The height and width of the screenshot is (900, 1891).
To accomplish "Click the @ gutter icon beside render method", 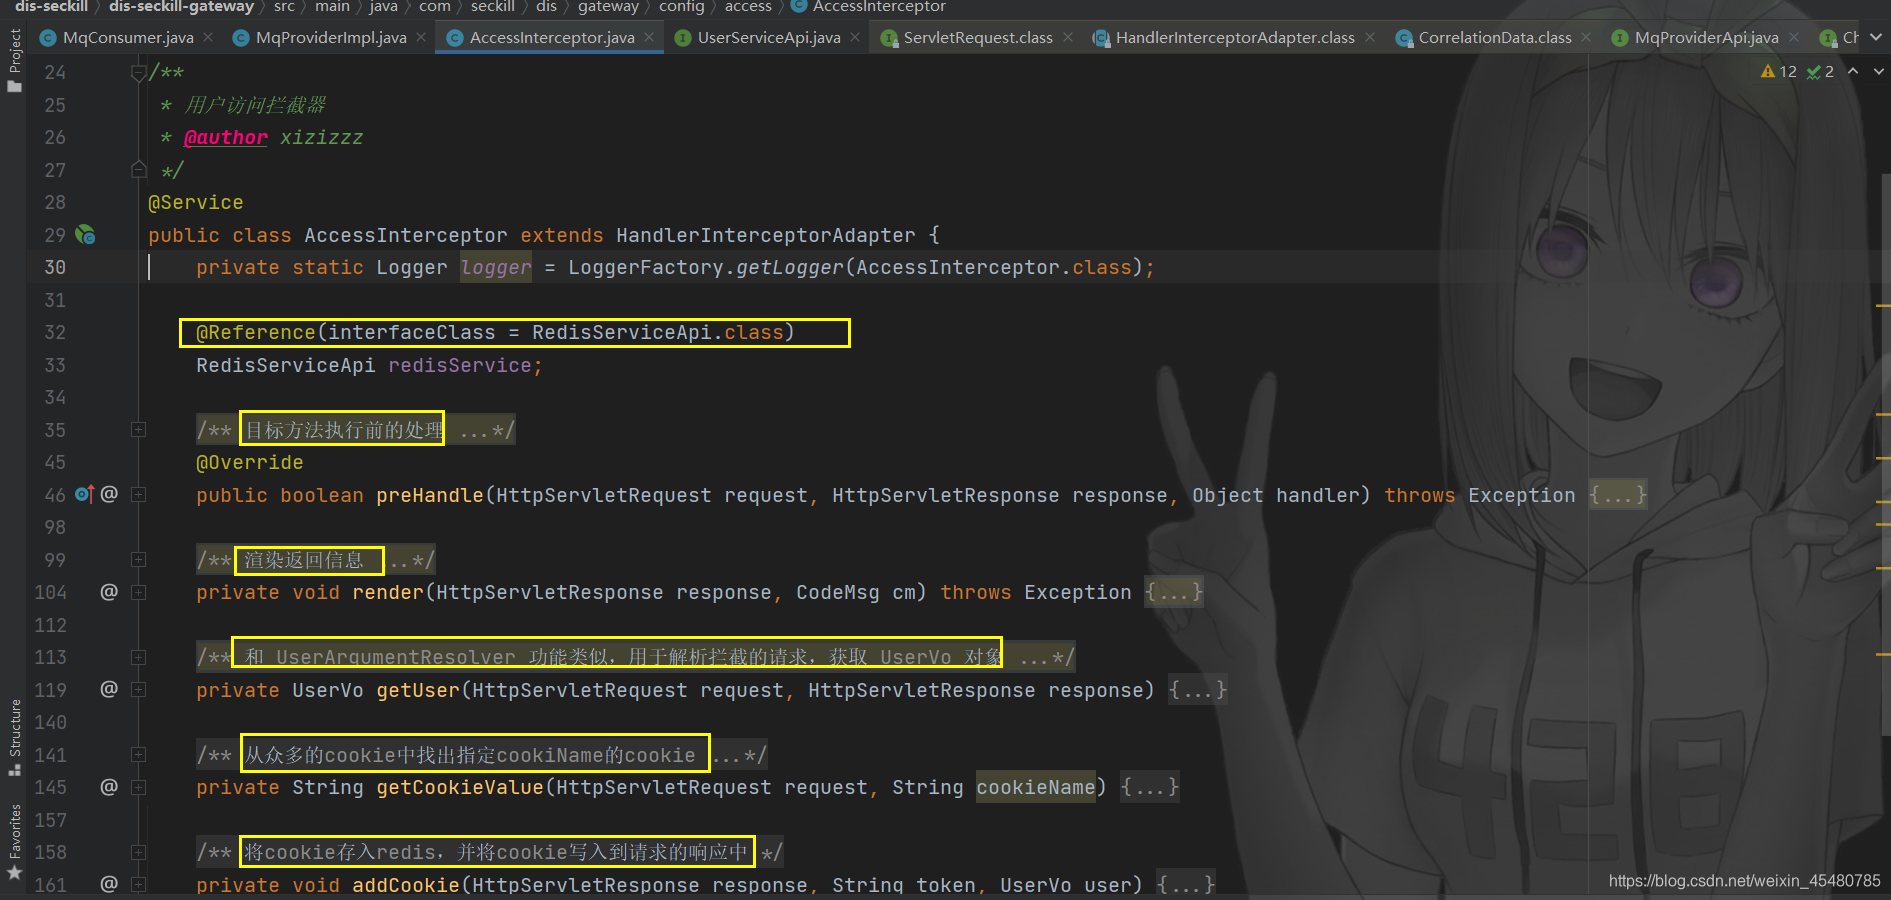I will [109, 592].
